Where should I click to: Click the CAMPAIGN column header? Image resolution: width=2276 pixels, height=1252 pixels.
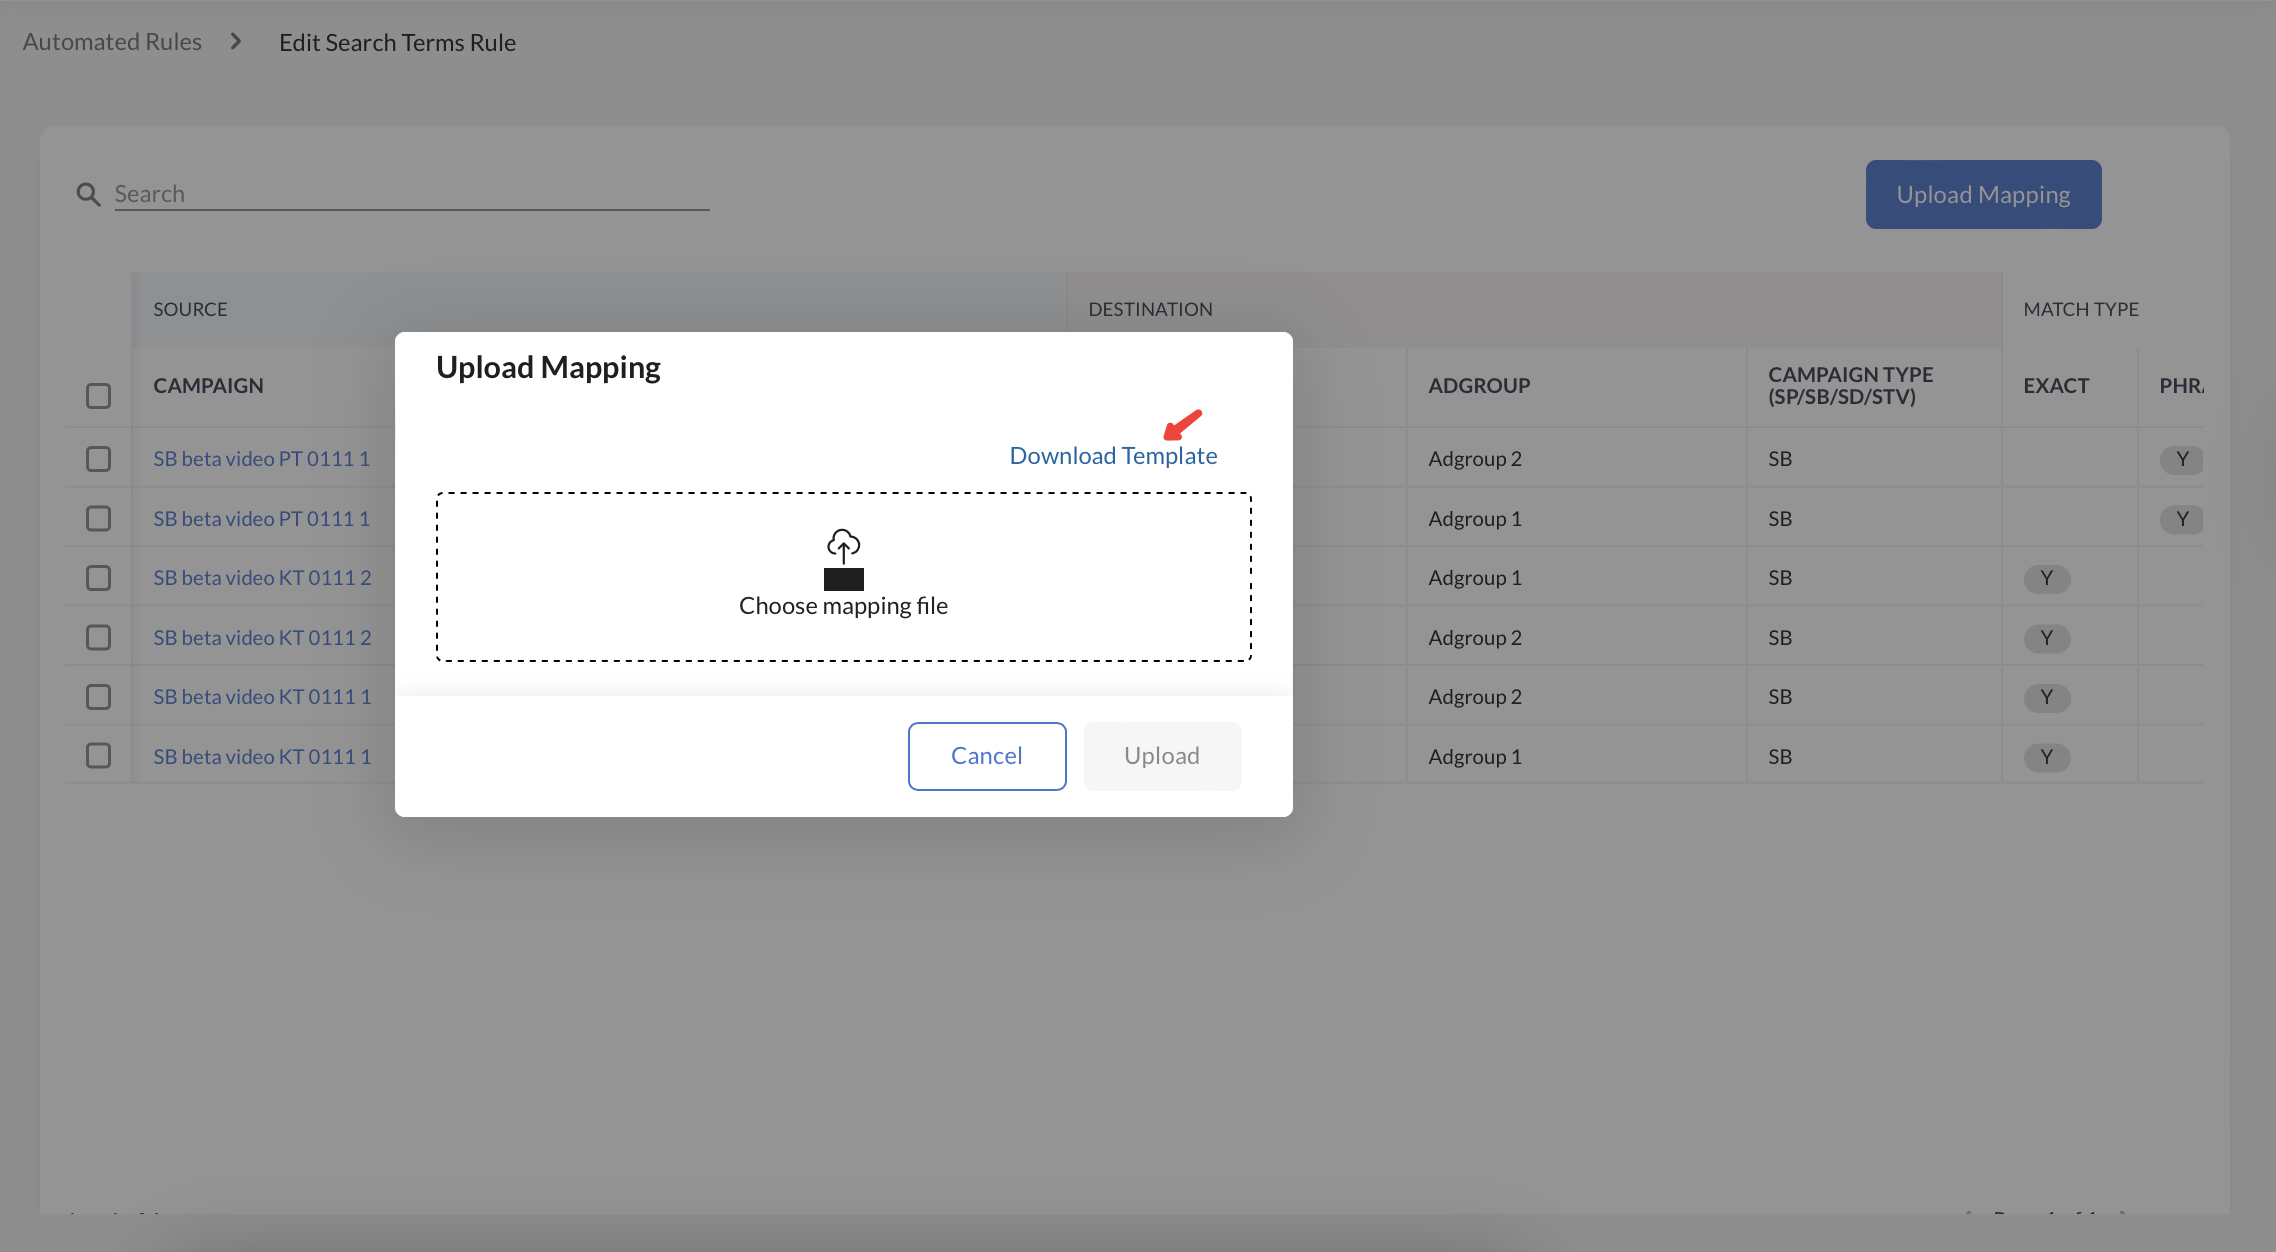(x=208, y=386)
